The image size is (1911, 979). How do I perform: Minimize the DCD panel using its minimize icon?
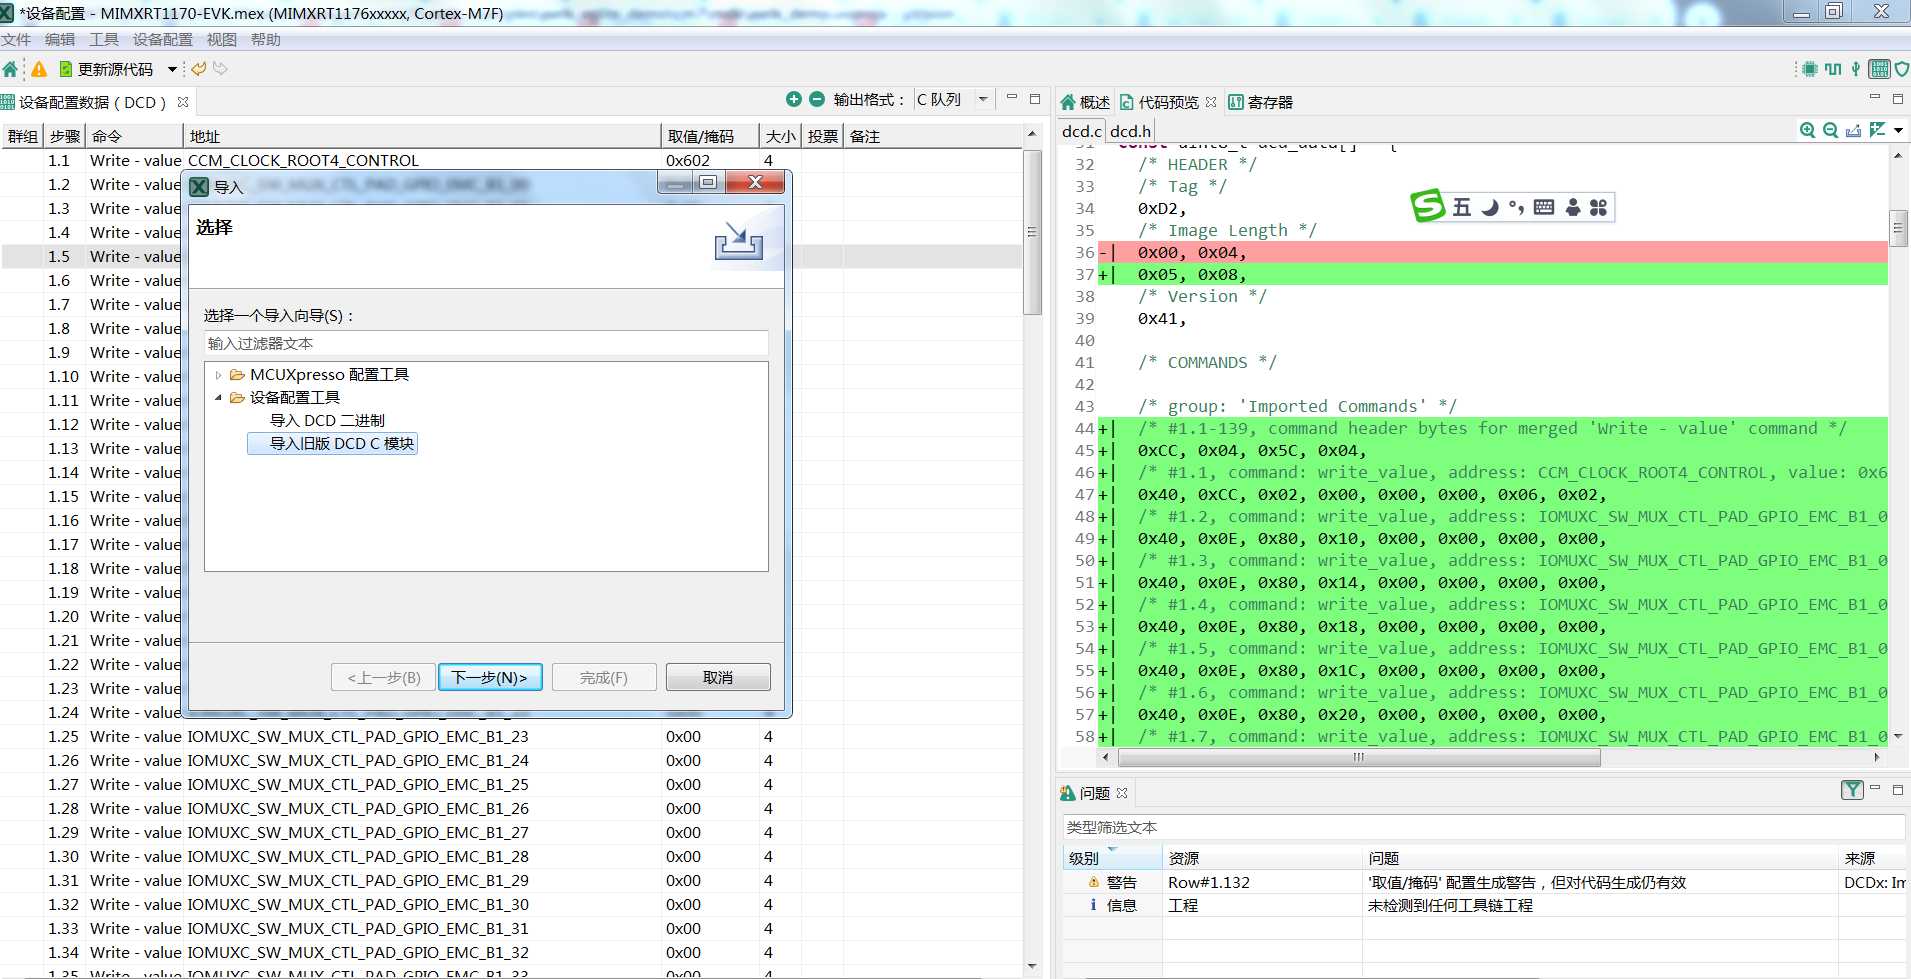coord(1012,98)
